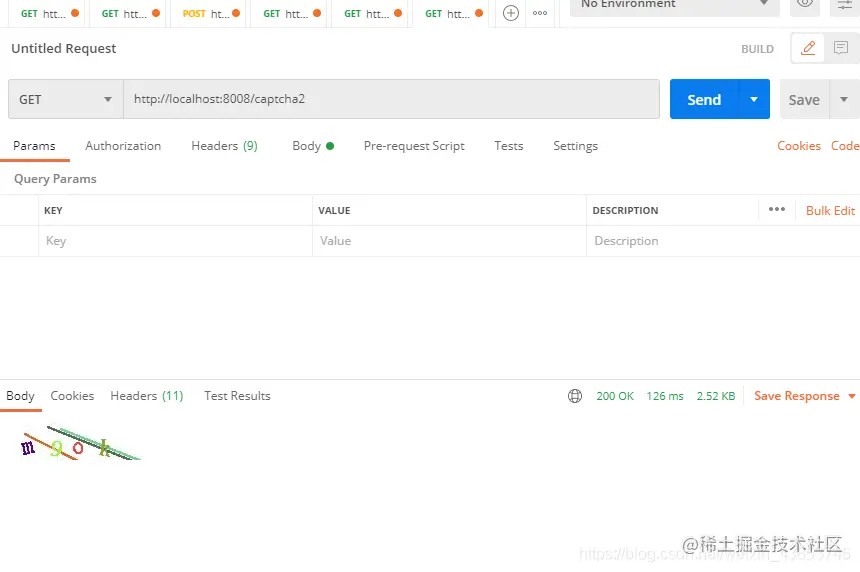Click the network globe icon in response
The width and height of the screenshot is (860, 572).
coord(575,396)
